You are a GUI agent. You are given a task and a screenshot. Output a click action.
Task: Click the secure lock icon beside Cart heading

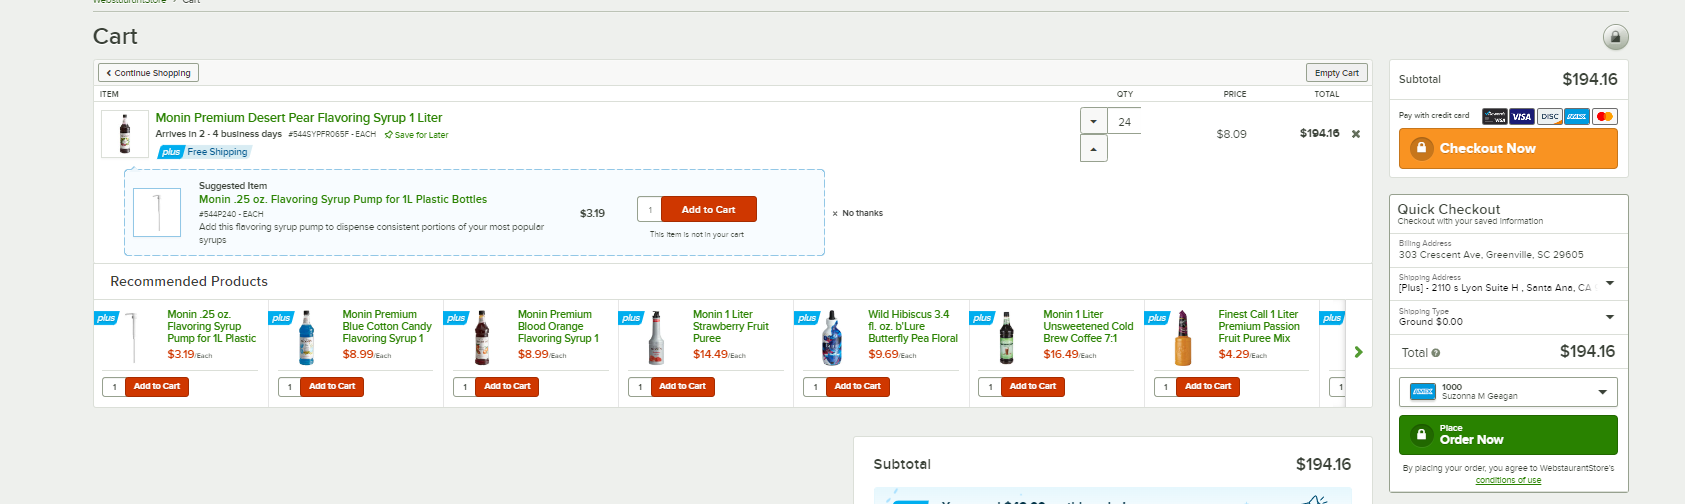pos(1615,37)
